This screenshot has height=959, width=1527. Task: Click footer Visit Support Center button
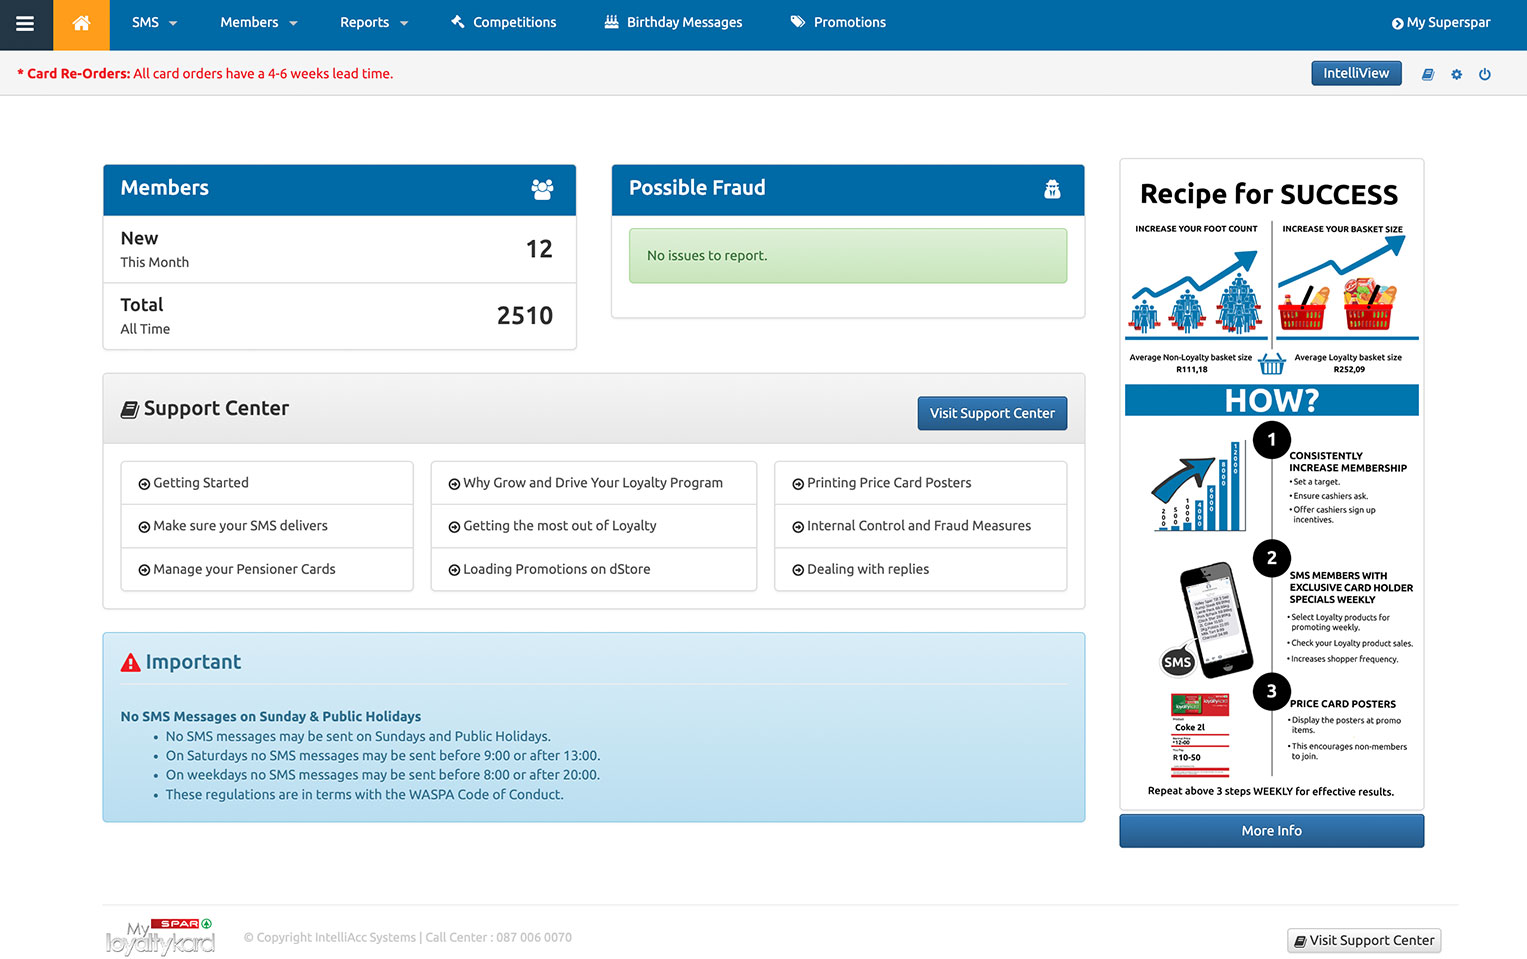point(1364,940)
